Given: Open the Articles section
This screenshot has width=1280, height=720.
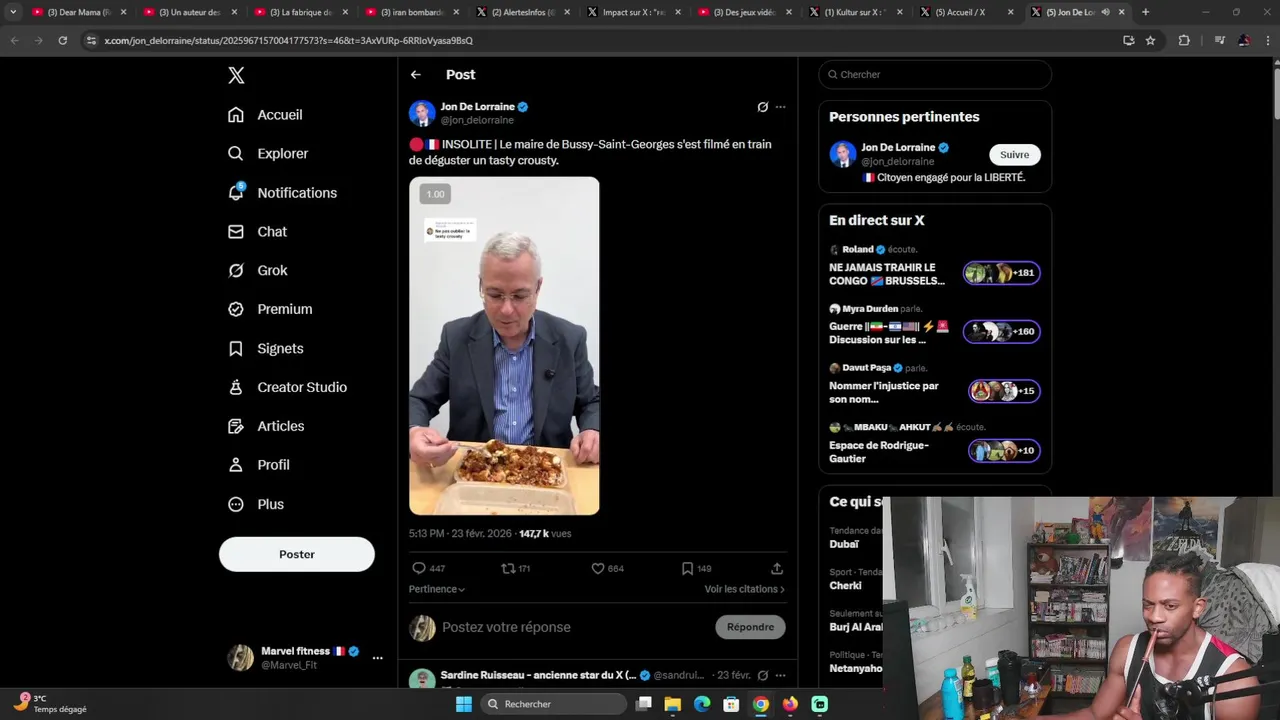Looking at the screenshot, I should pyautogui.click(x=266, y=427).
